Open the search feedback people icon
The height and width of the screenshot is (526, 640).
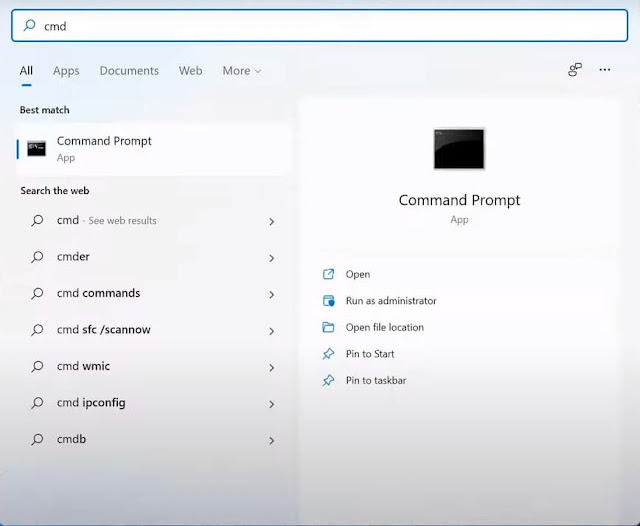click(575, 70)
